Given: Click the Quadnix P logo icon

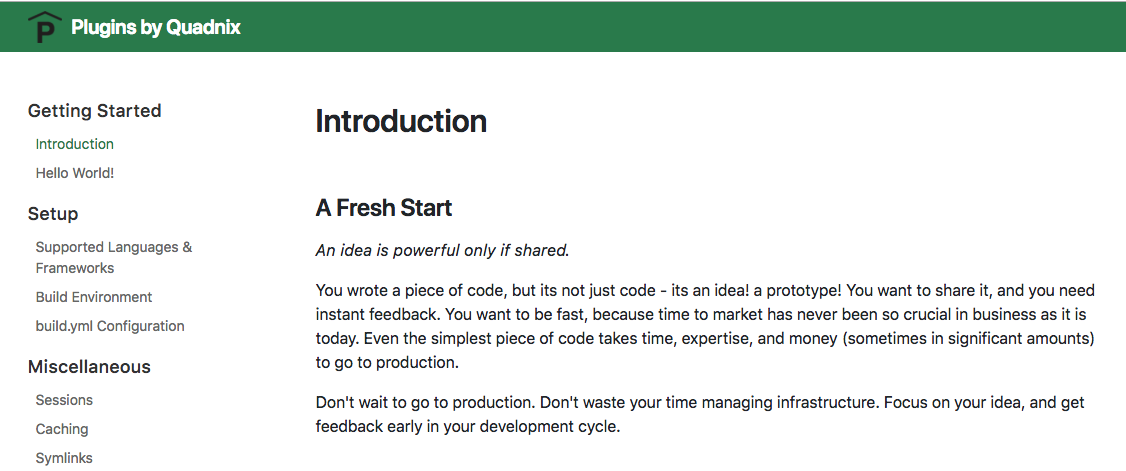Looking at the screenshot, I should coord(43,28).
